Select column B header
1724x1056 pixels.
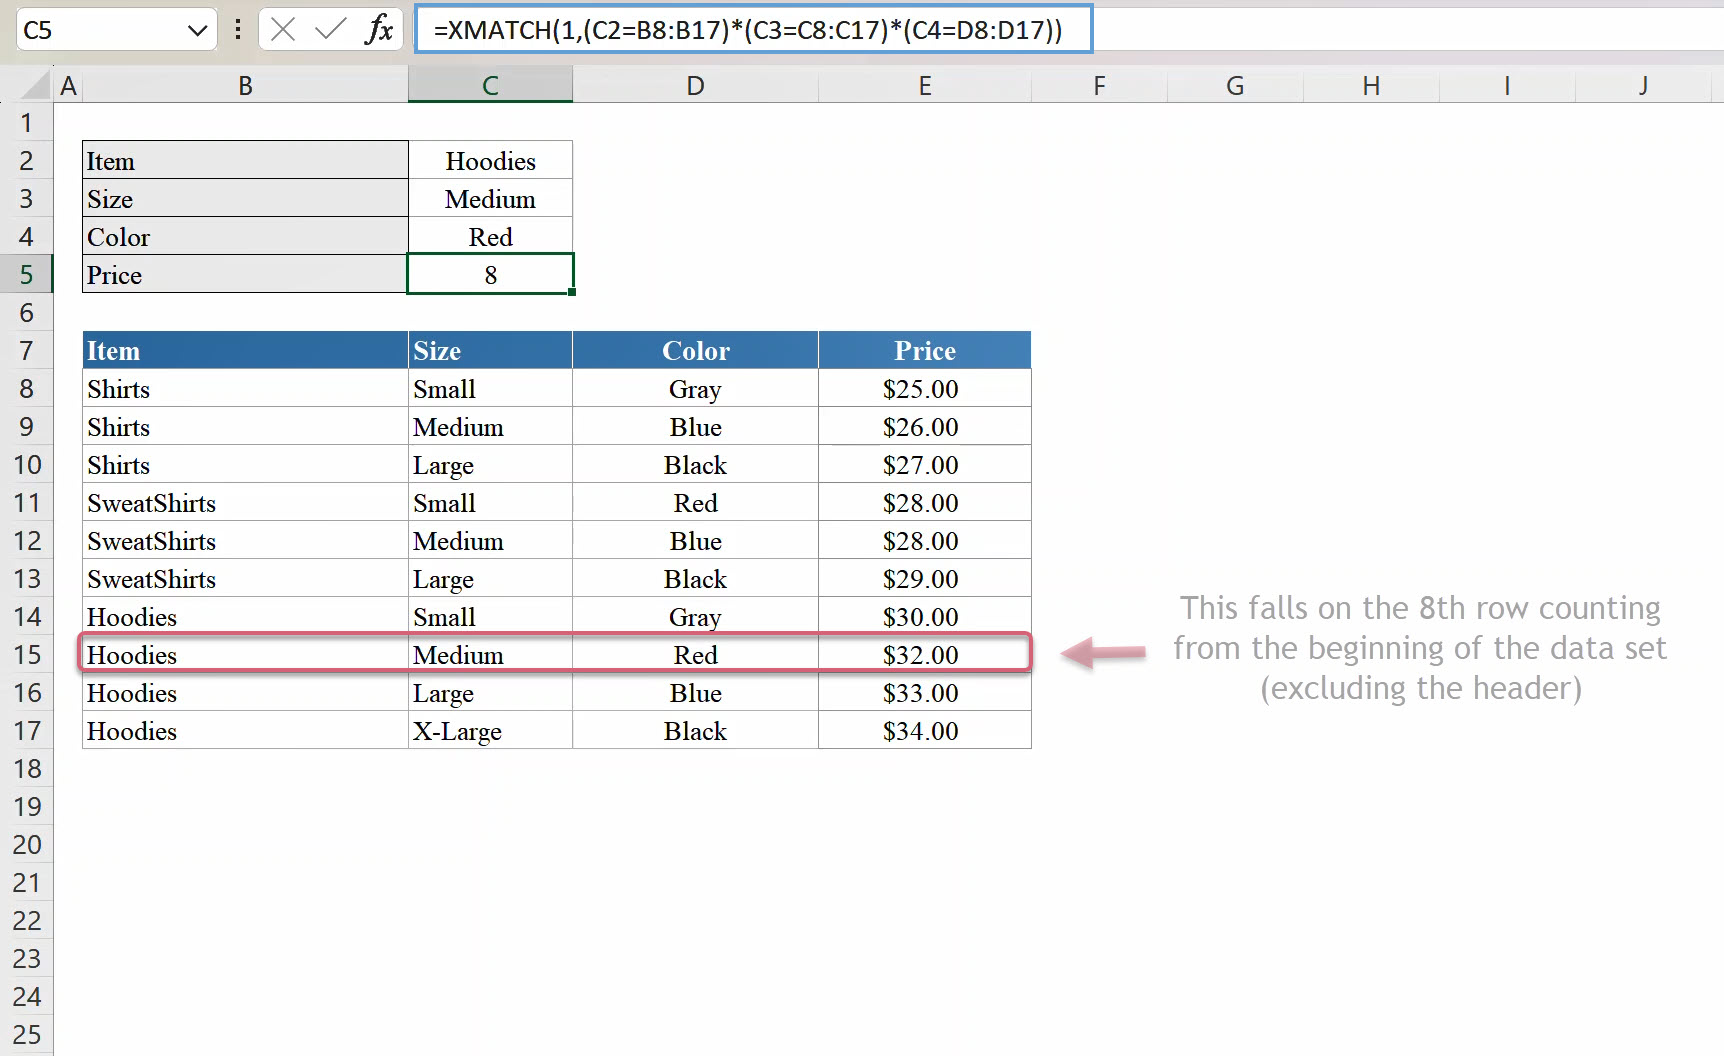coord(245,86)
